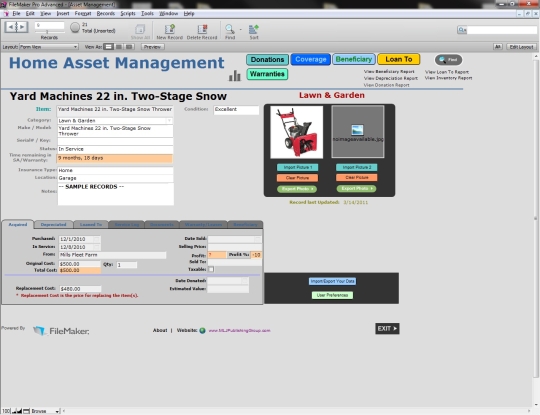Switch to Form view icon
Screen dimensions: 540x415
108,46
